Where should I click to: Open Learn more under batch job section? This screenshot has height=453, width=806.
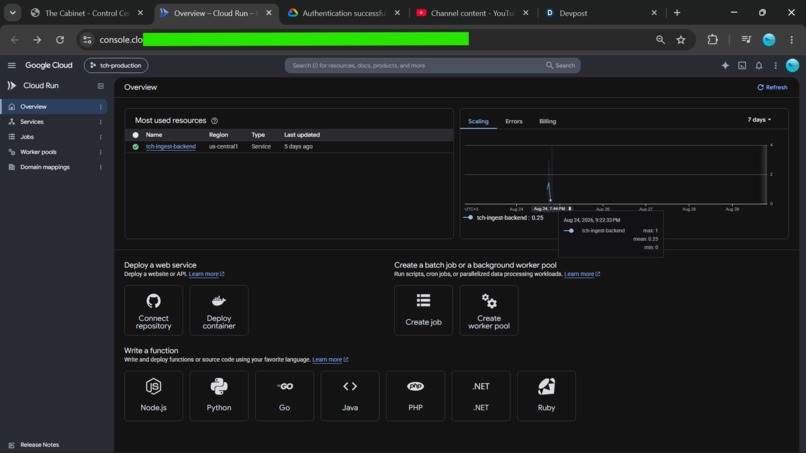click(582, 274)
